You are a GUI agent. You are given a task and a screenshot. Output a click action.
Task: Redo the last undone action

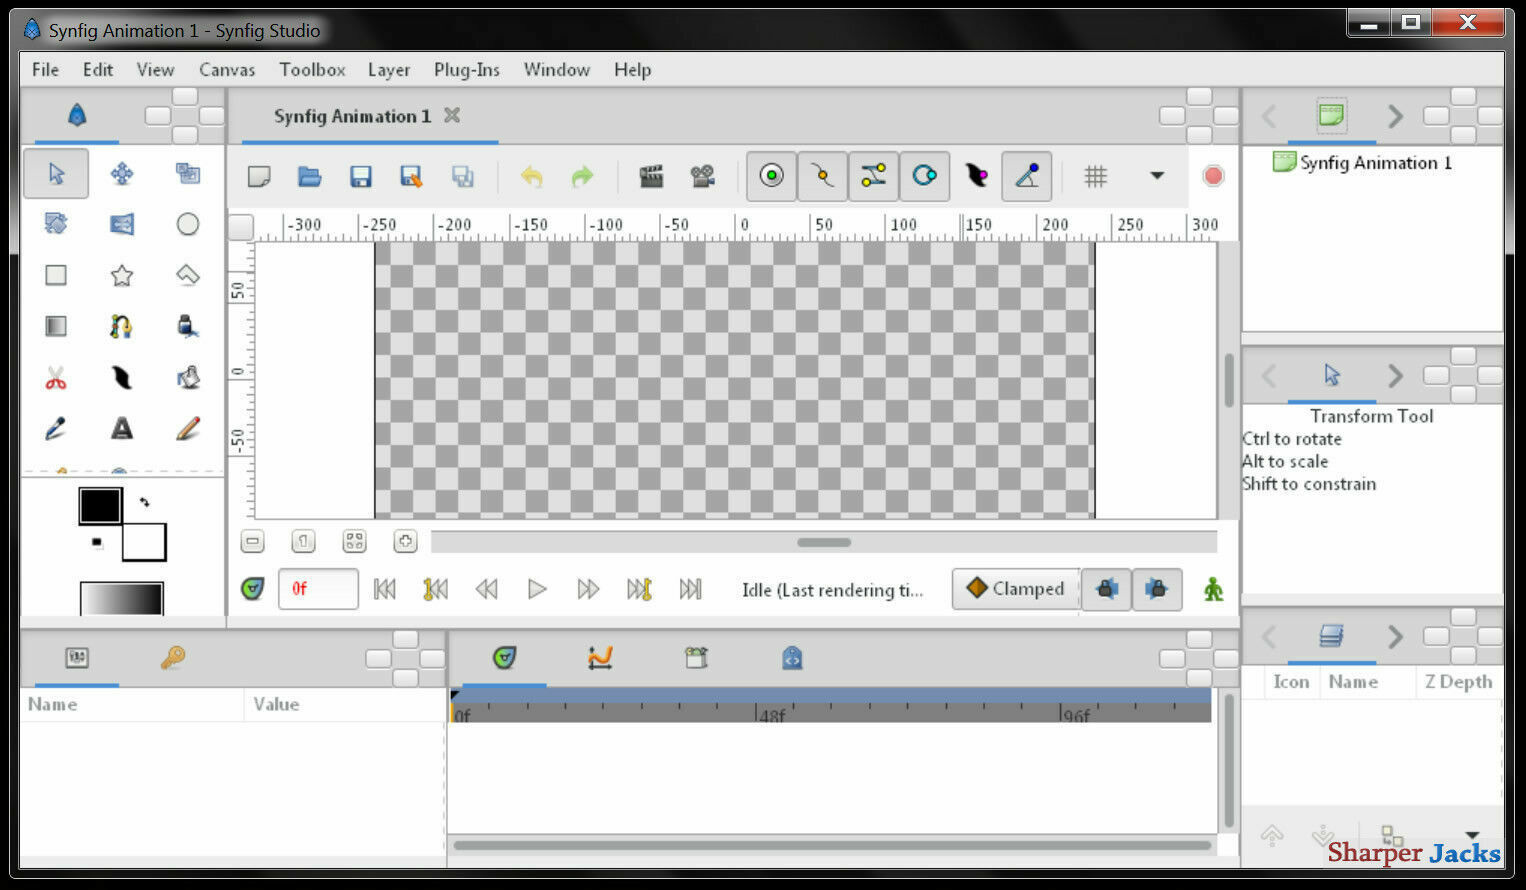pyautogui.click(x=582, y=177)
